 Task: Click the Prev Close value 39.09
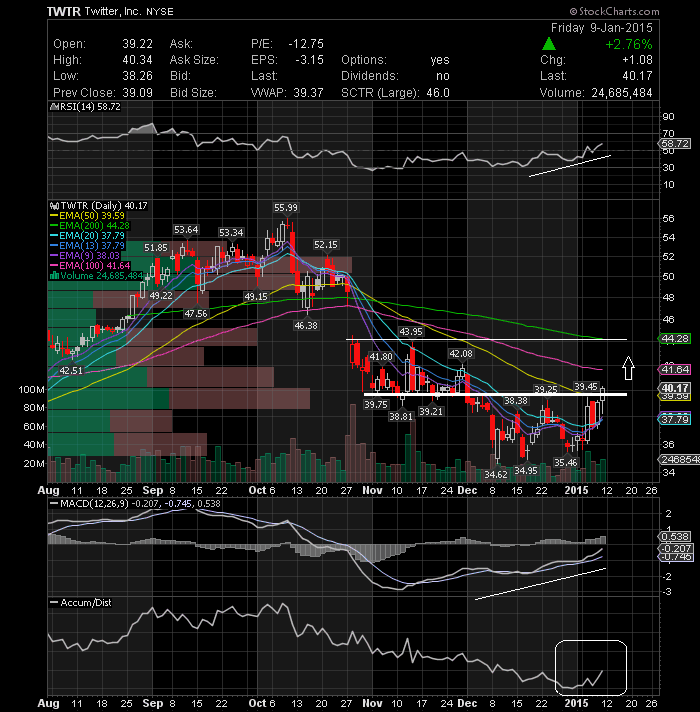point(137,93)
